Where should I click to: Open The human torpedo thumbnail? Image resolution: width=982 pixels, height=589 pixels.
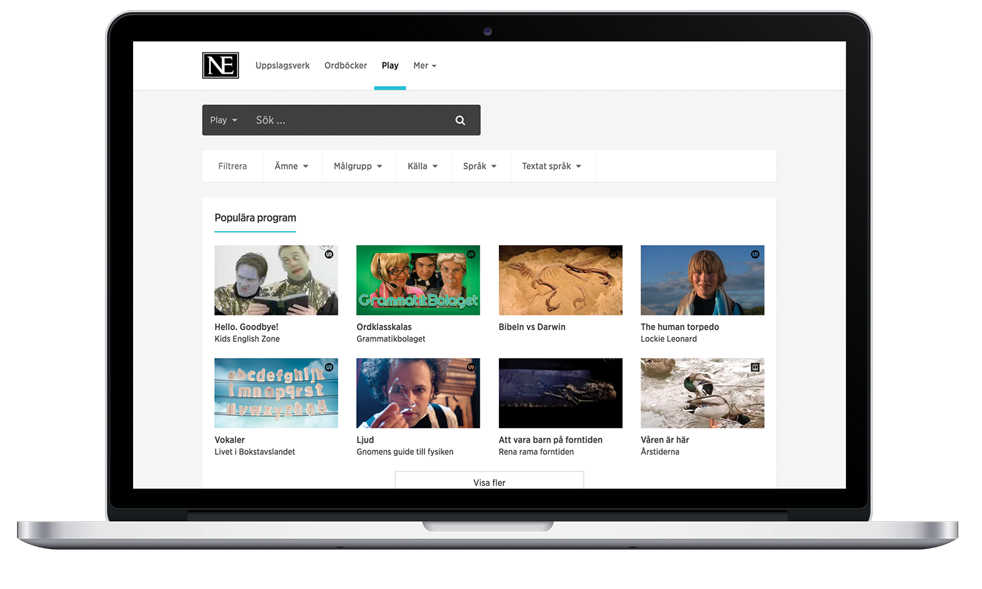[x=702, y=280]
